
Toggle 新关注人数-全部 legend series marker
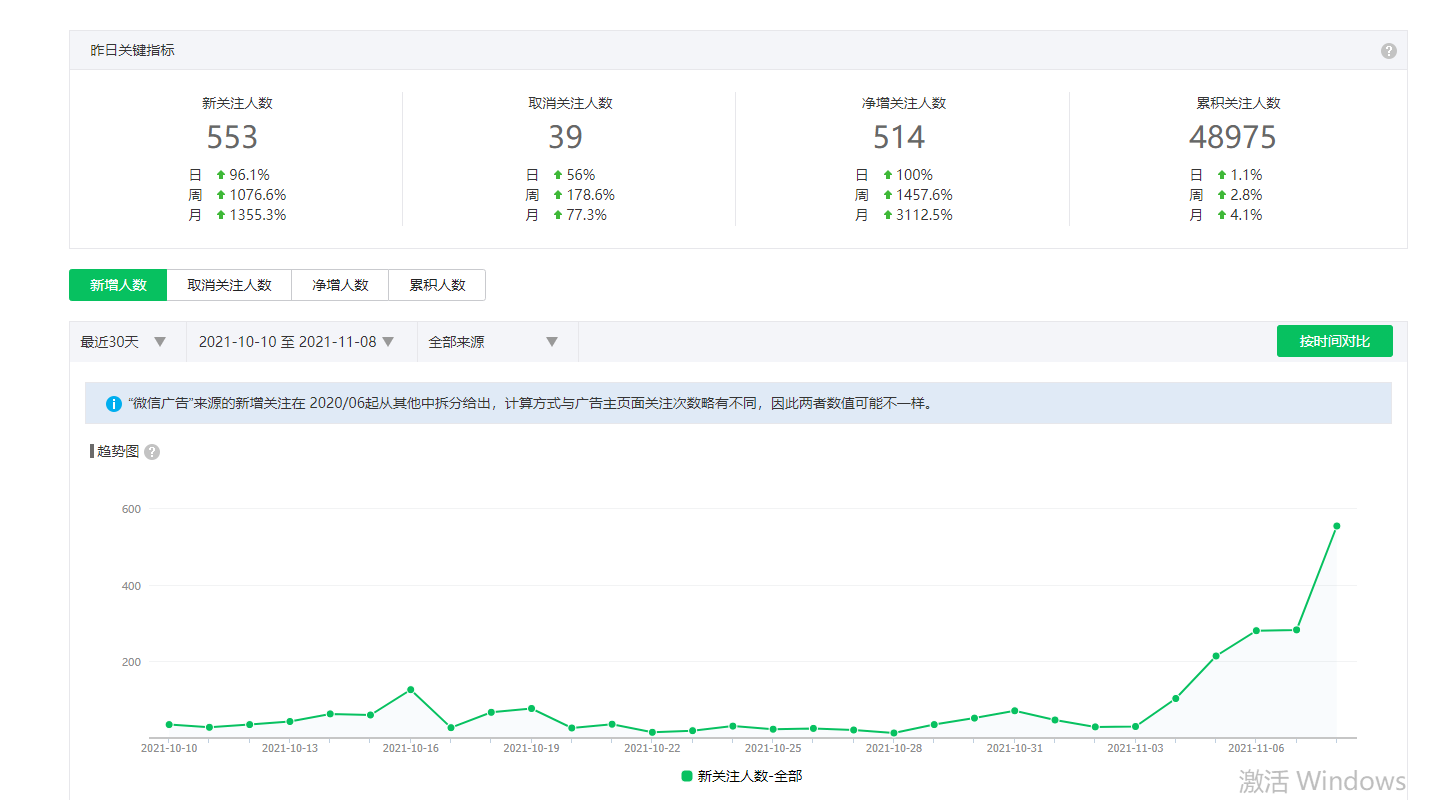click(687, 776)
